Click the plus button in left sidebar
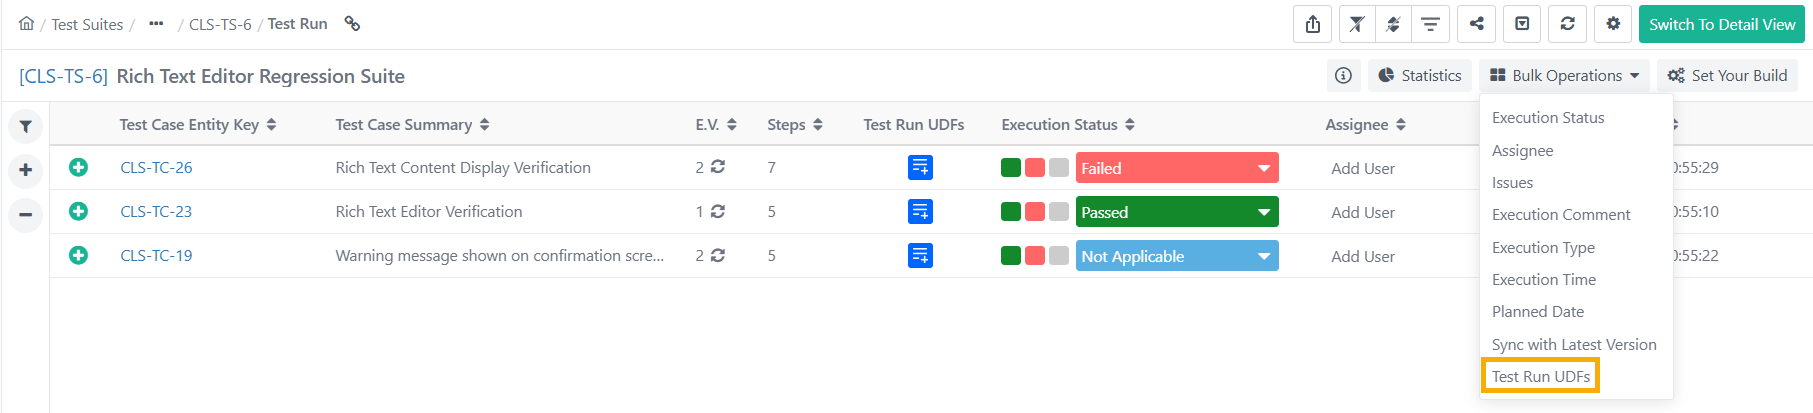Image resolution: width=1813 pixels, height=413 pixels. pos(26,170)
